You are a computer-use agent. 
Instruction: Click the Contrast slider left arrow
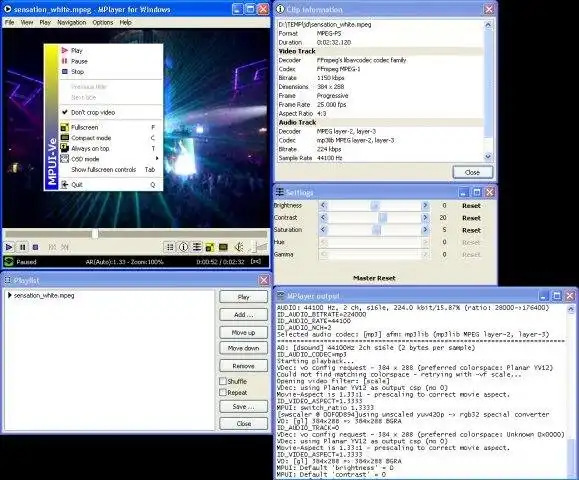click(323, 217)
